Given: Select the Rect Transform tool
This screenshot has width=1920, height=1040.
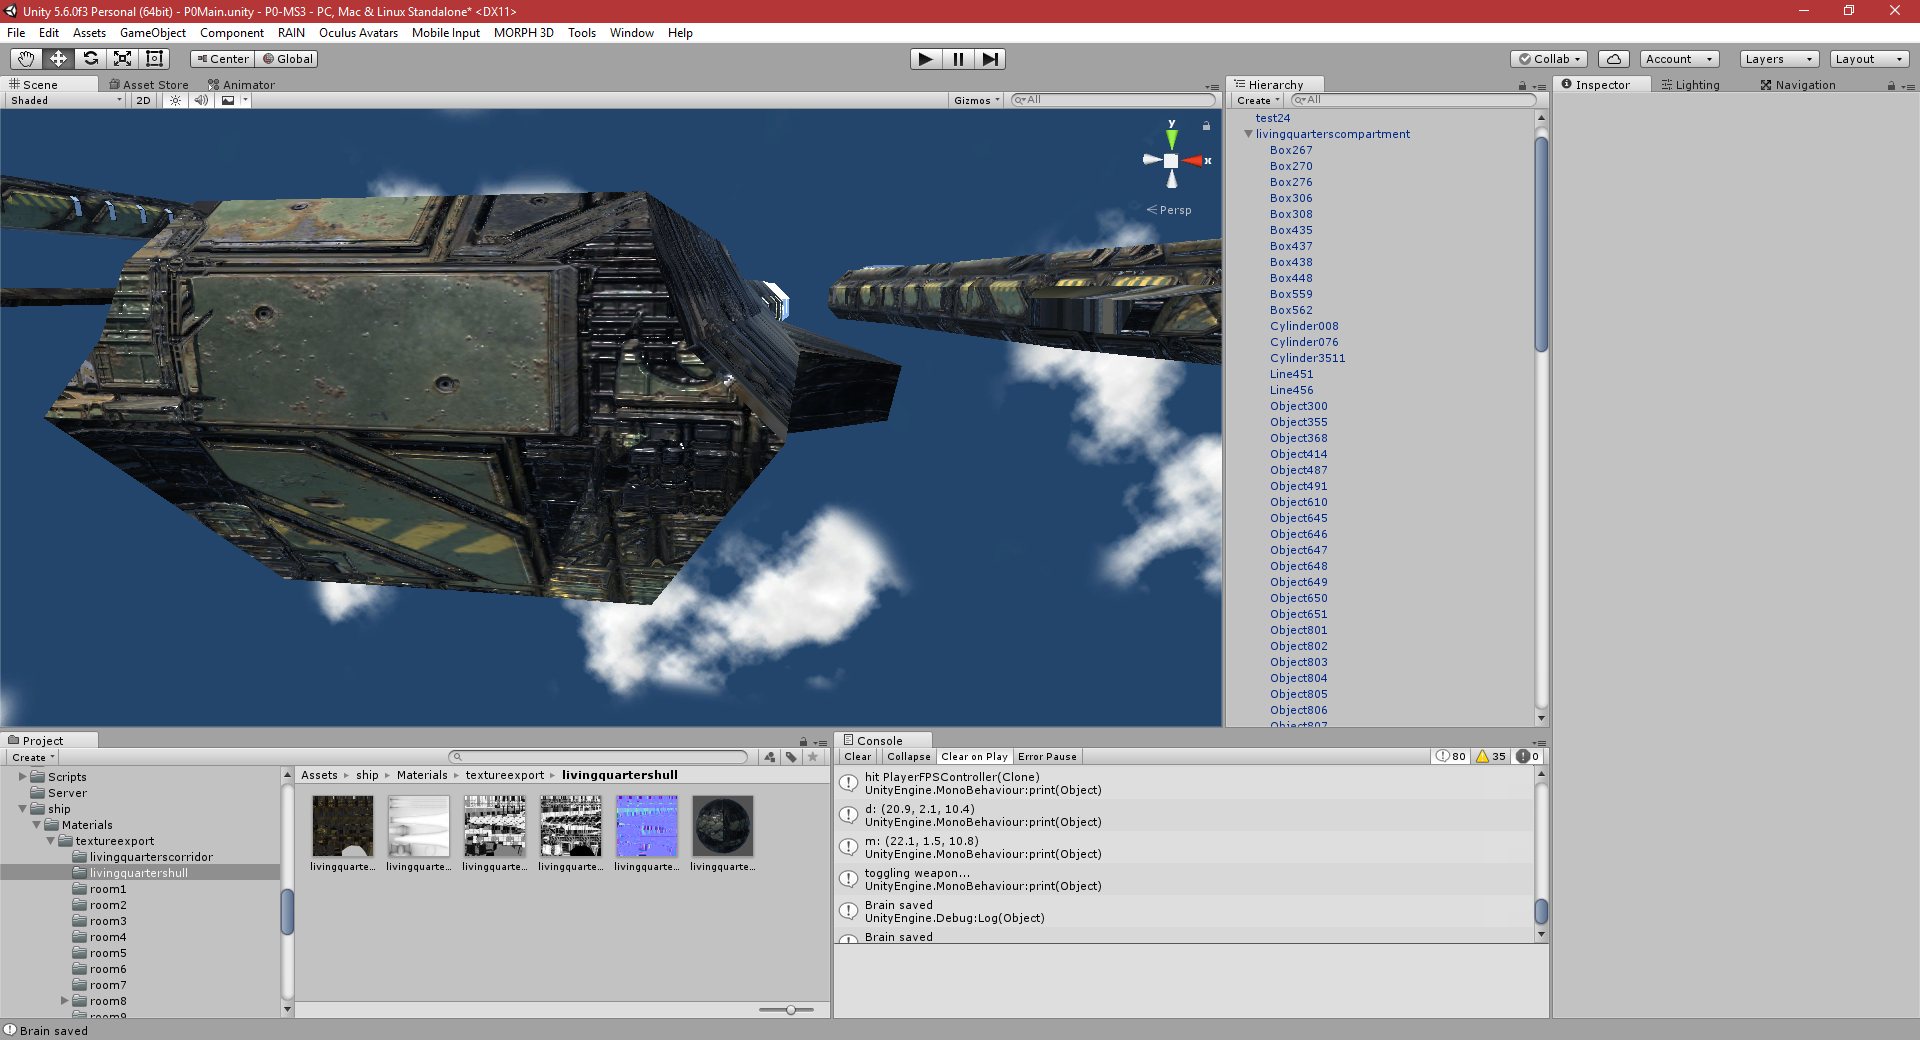Looking at the screenshot, I should point(154,59).
